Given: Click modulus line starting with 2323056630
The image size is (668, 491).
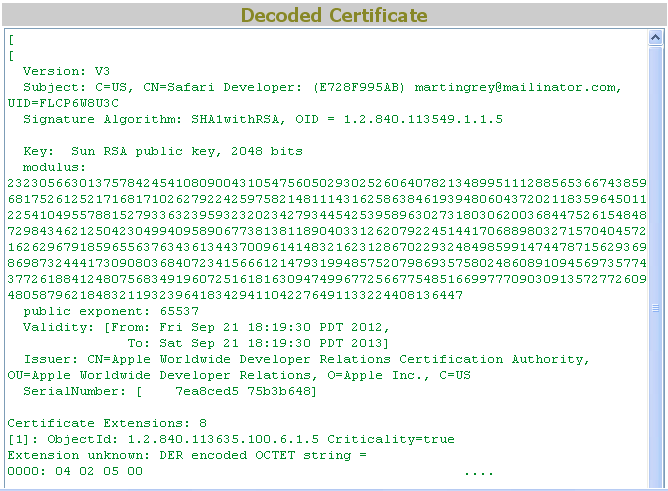Looking at the screenshot, I should [x=327, y=183].
